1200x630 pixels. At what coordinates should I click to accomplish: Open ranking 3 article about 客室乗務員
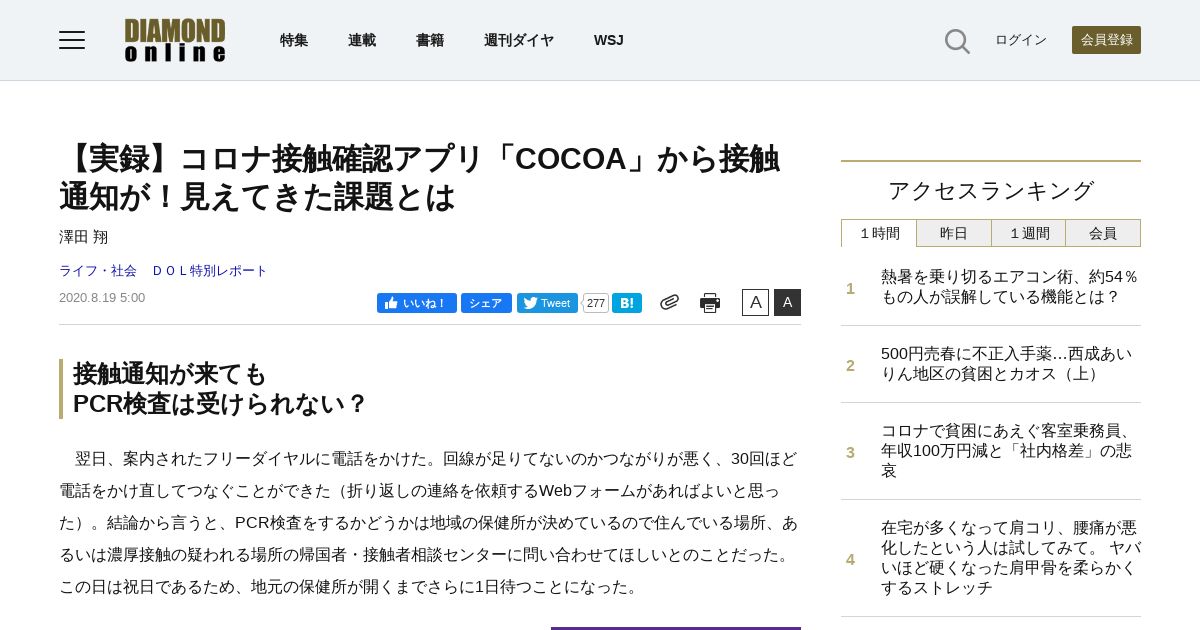[x=1007, y=451]
